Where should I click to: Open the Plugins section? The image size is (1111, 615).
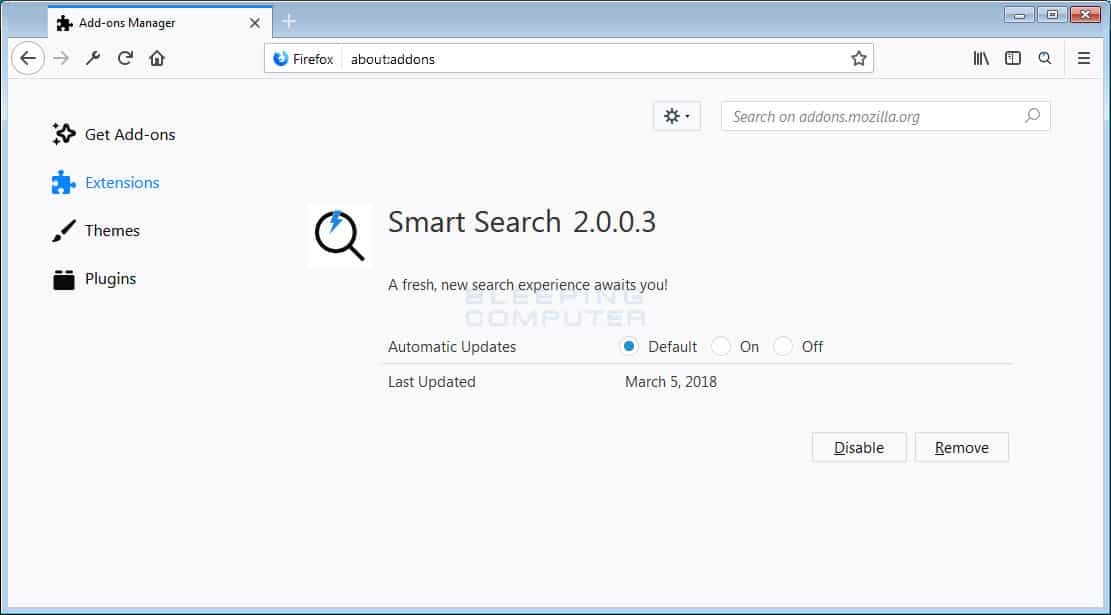pyautogui.click(x=94, y=279)
